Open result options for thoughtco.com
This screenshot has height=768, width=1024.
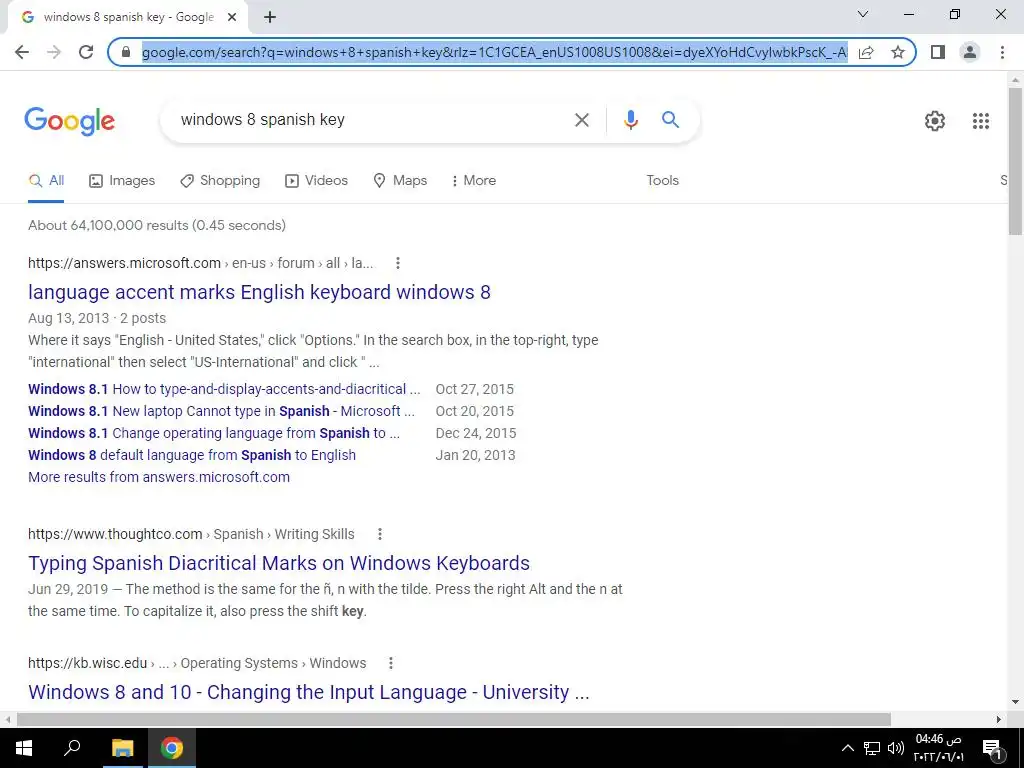[x=379, y=534]
